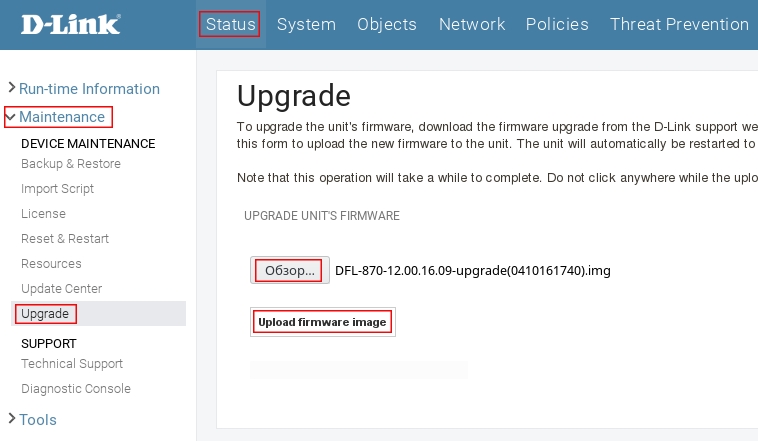Open Backup & Restore page

(71, 164)
